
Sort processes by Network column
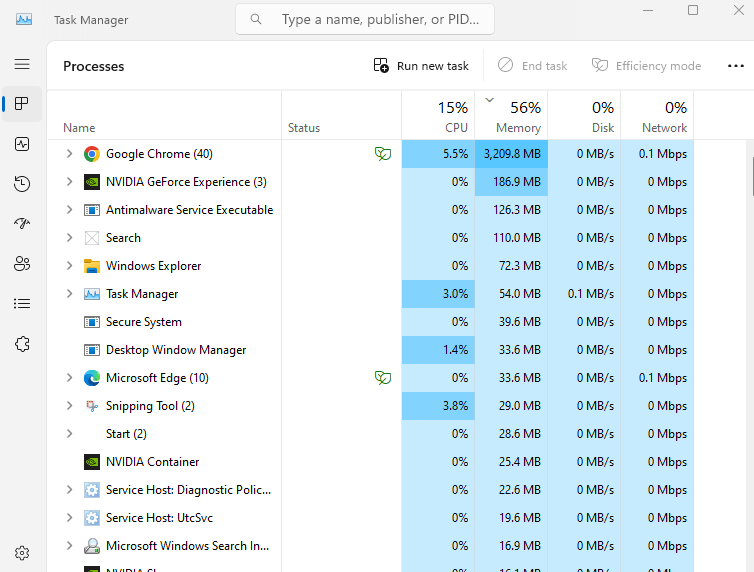(657, 116)
